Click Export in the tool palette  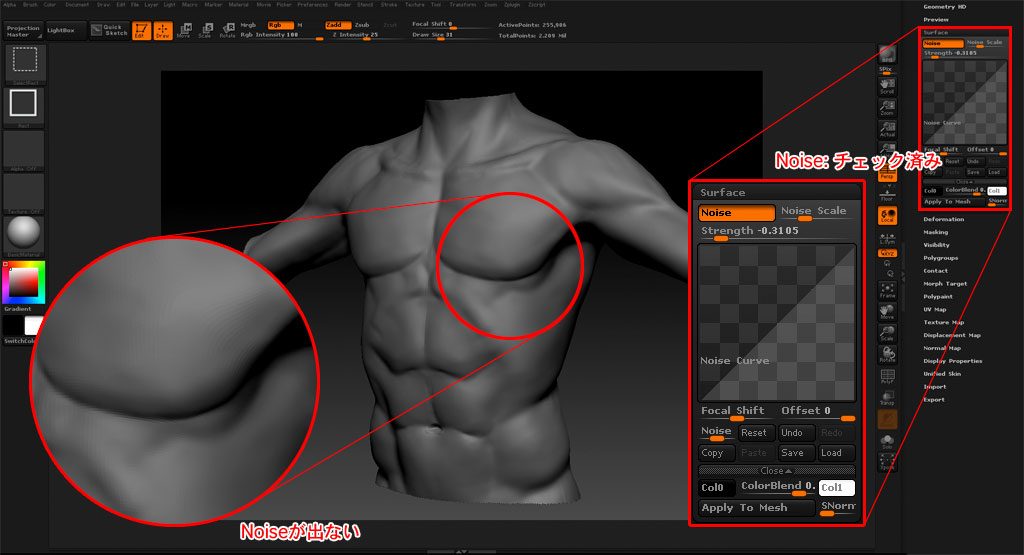(934, 400)
